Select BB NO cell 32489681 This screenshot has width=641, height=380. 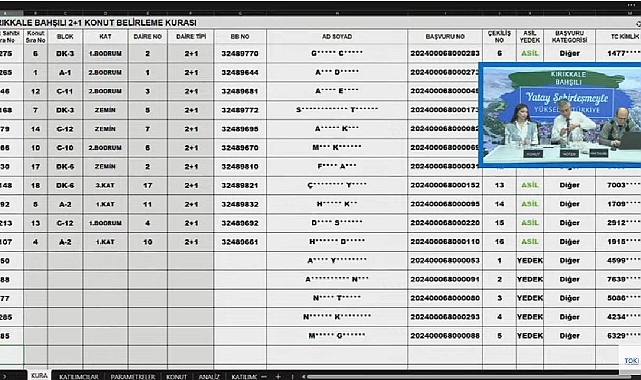(240, 91)
